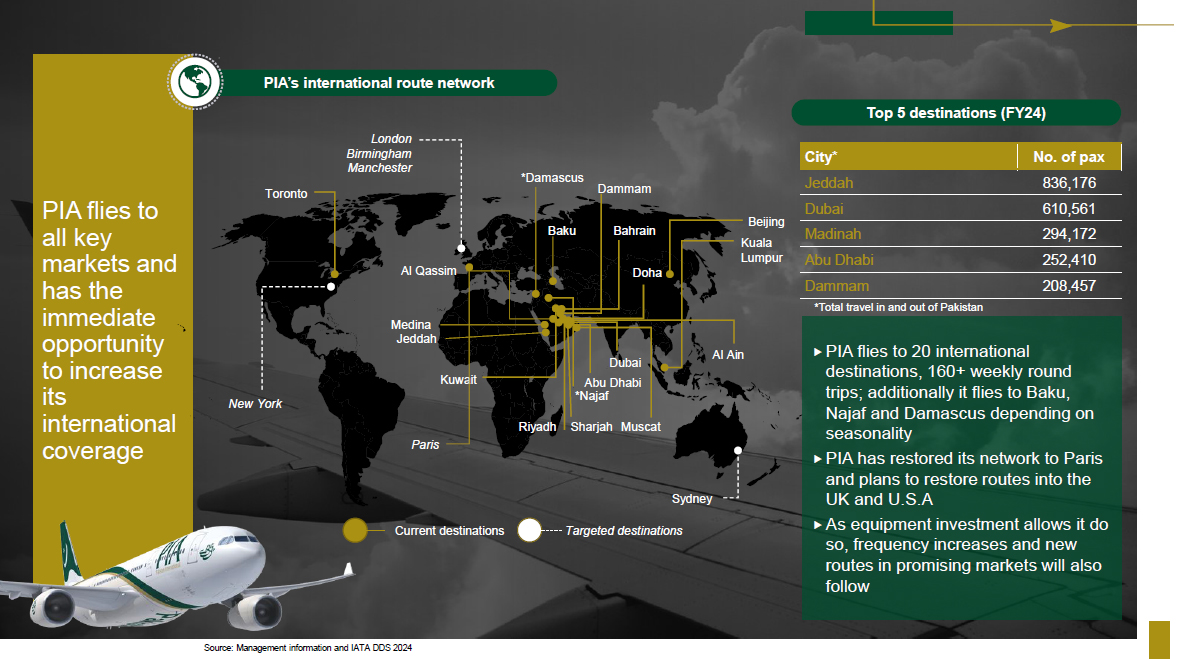Click the globe icon beside the route network title

click(x=195, y=82)
